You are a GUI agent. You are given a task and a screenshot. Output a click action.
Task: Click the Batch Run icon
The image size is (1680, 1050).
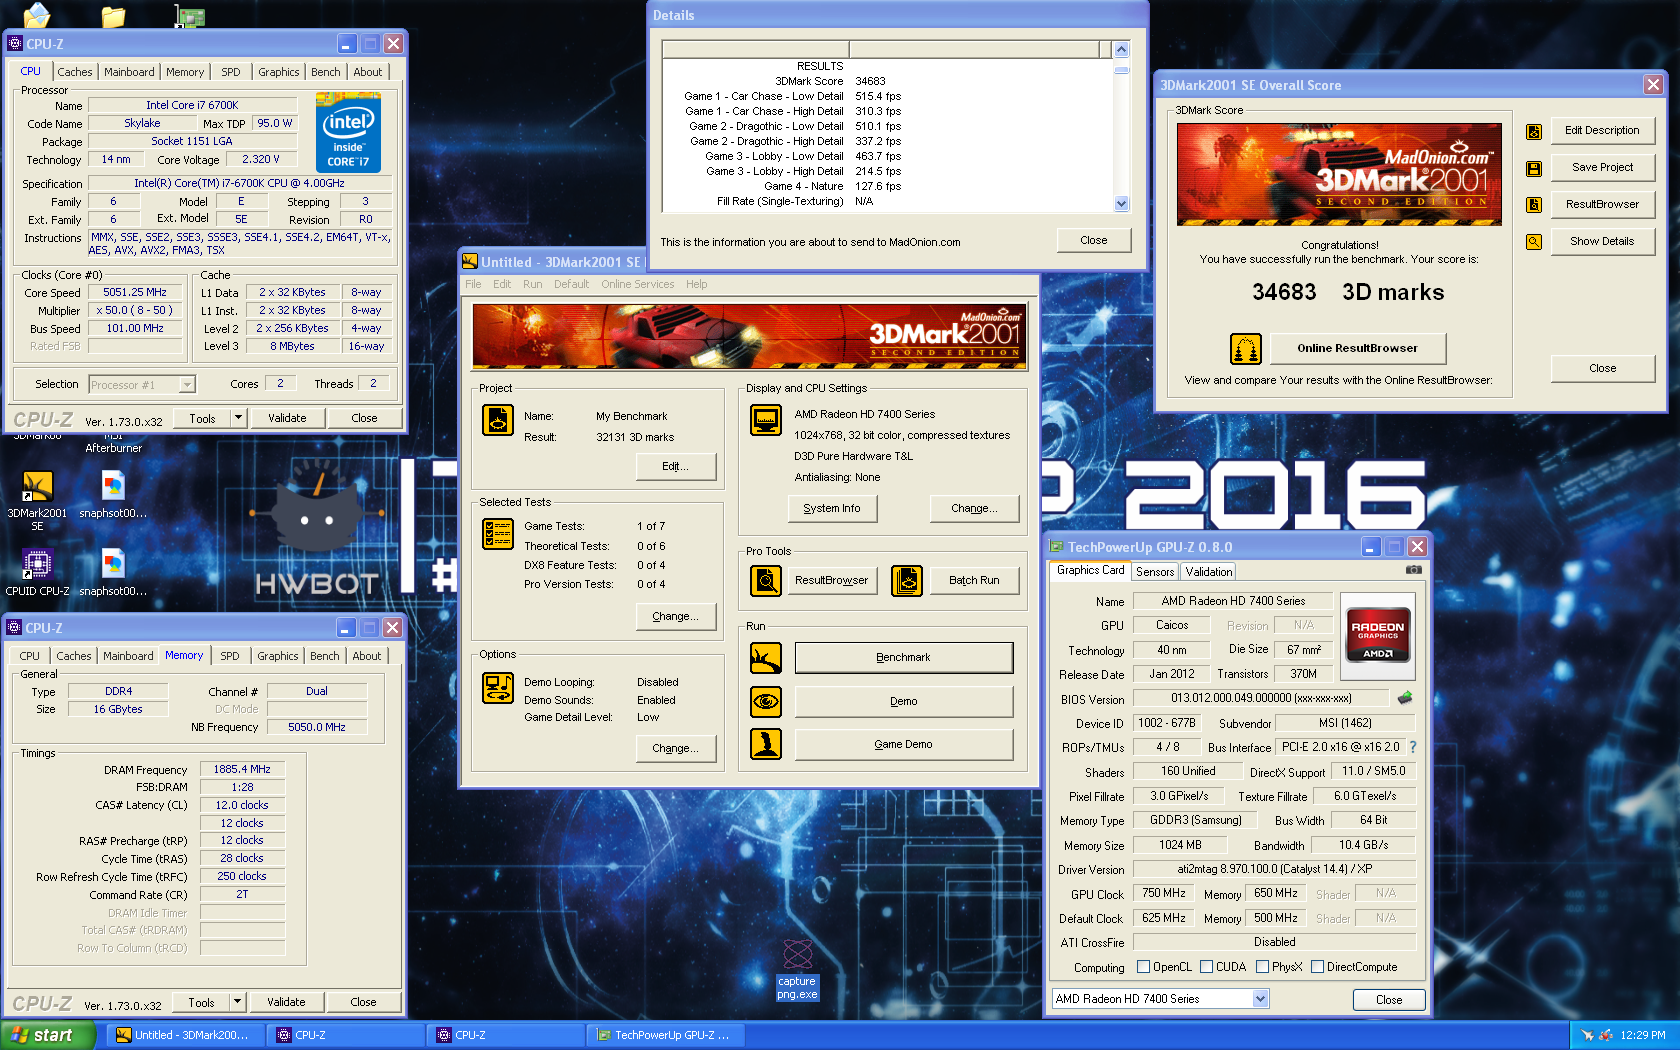point(906,580)
